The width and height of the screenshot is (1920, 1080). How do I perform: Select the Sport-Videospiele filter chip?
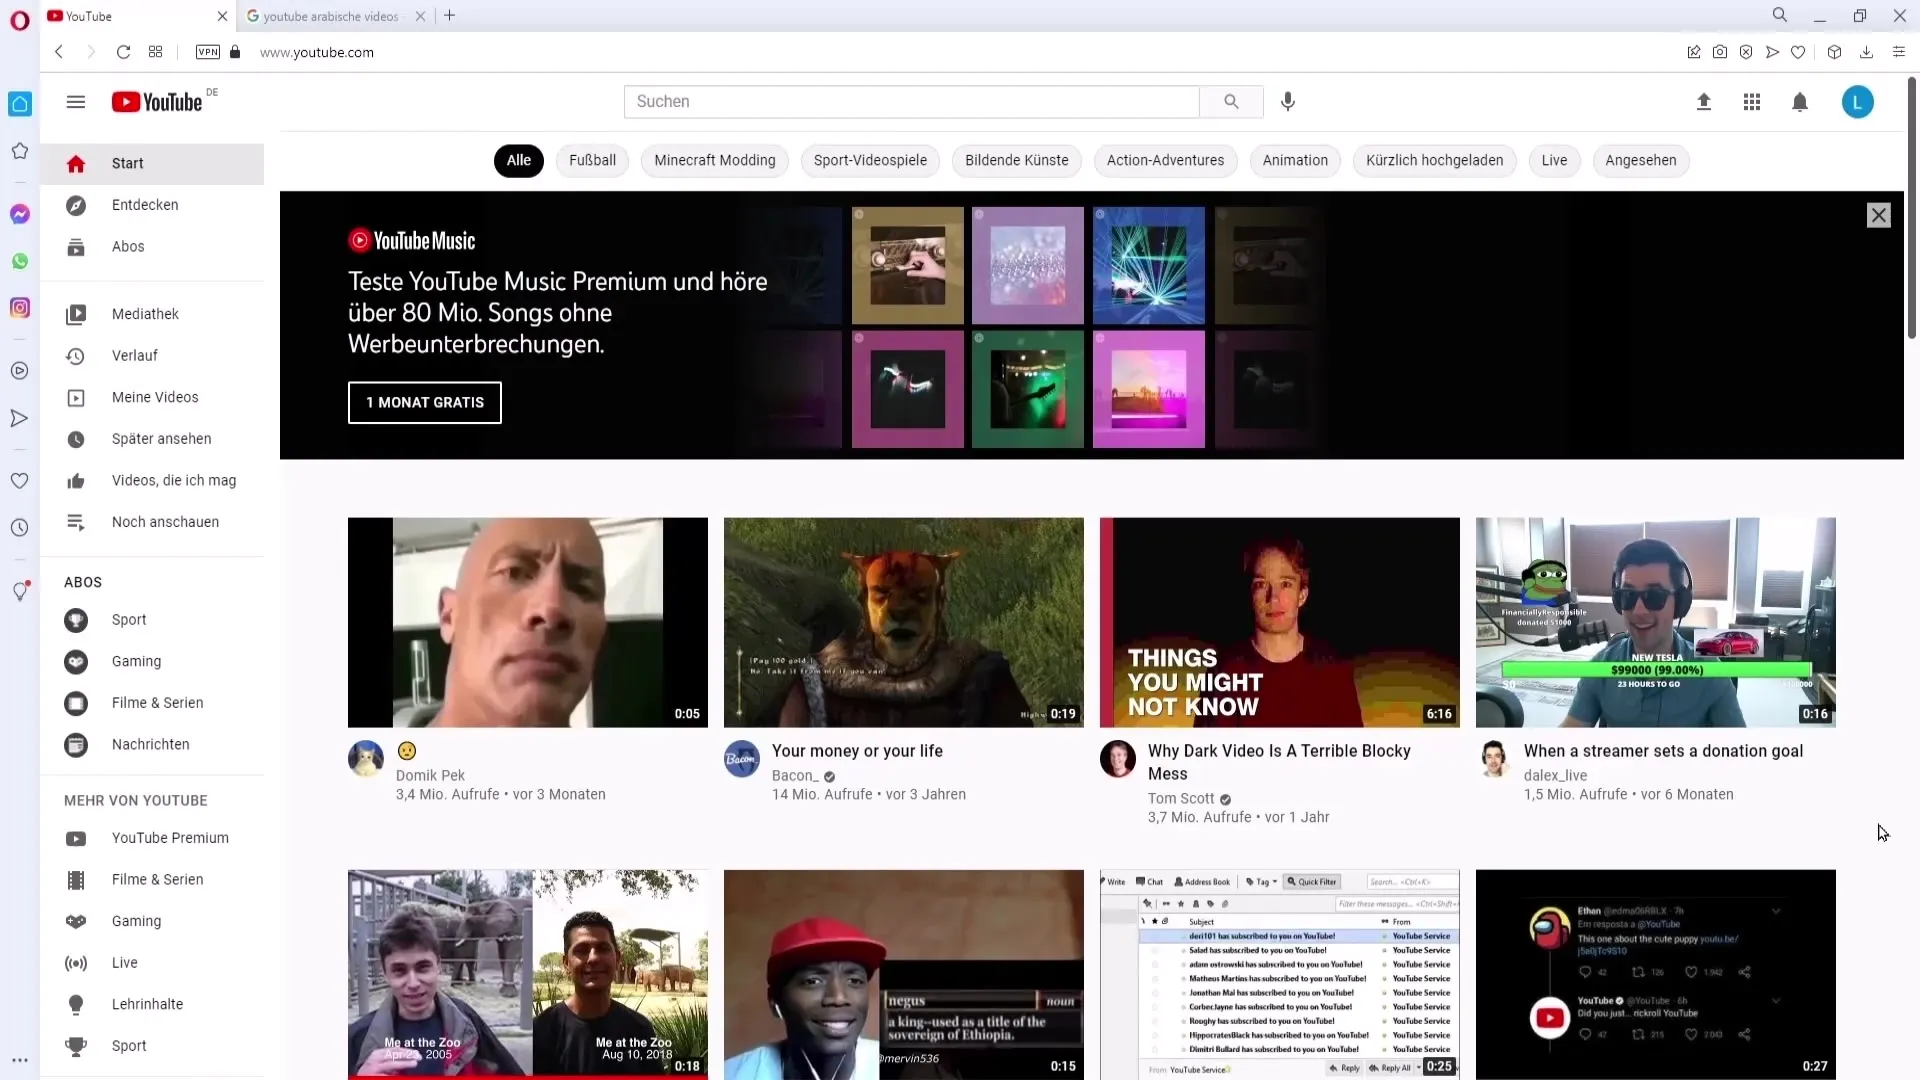870,160
